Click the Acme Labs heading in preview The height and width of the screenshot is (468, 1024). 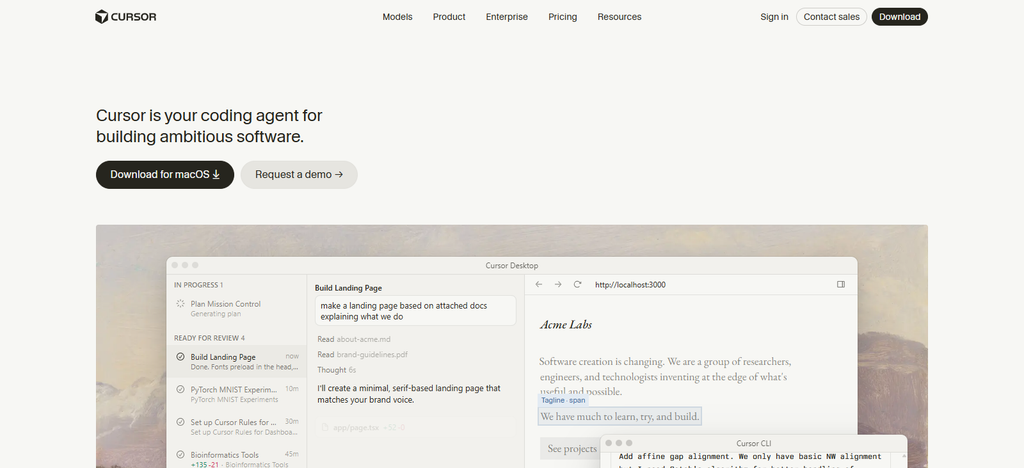(566, 324)
